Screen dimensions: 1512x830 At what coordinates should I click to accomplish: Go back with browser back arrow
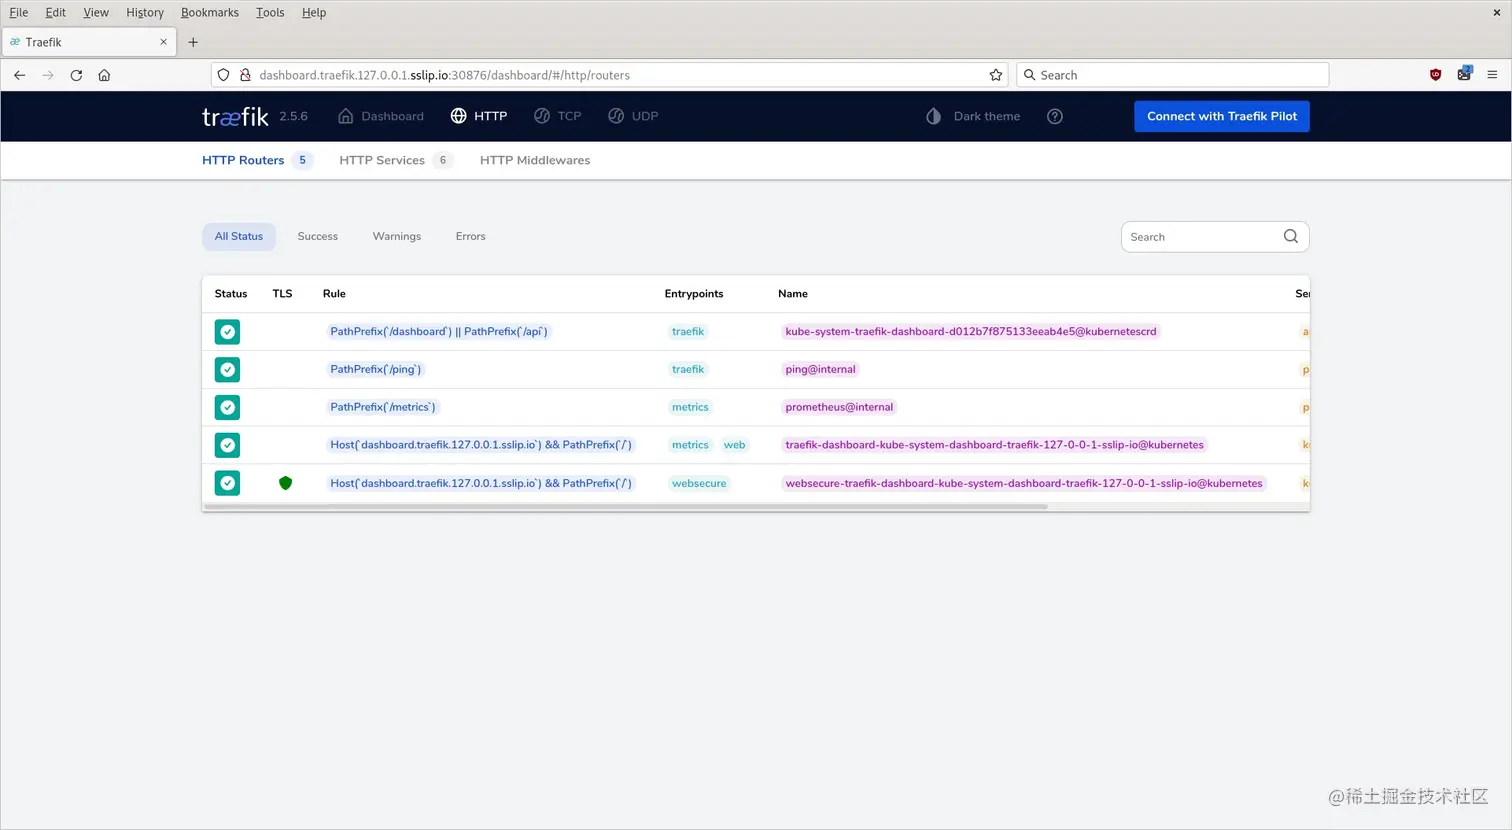click(x=19, y=75)
